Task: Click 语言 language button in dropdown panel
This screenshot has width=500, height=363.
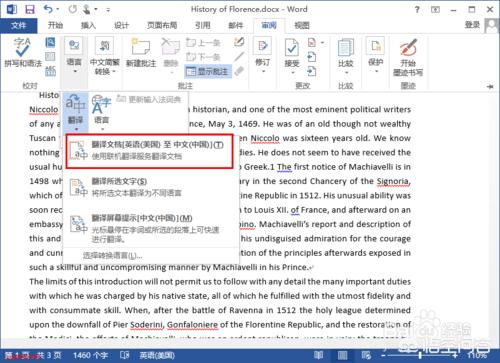Action: [101, 113]
